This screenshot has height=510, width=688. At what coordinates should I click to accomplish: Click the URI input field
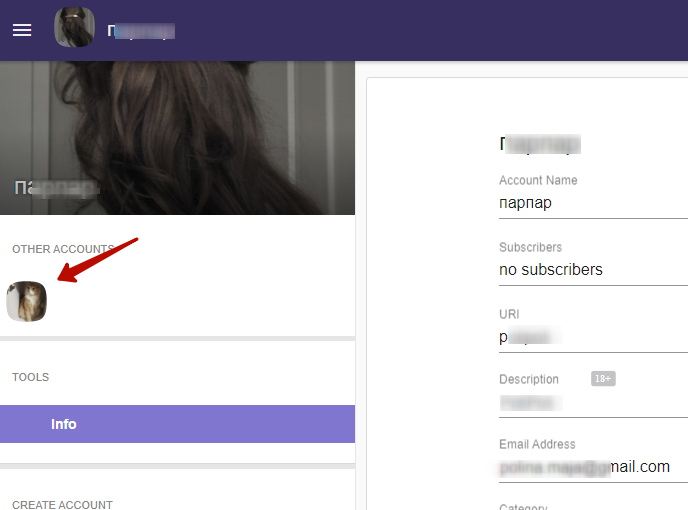(x=593, y=337)
